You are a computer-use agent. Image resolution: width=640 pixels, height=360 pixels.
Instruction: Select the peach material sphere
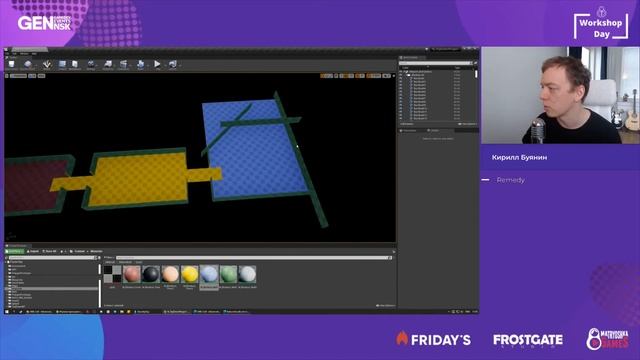click(170, 274)
